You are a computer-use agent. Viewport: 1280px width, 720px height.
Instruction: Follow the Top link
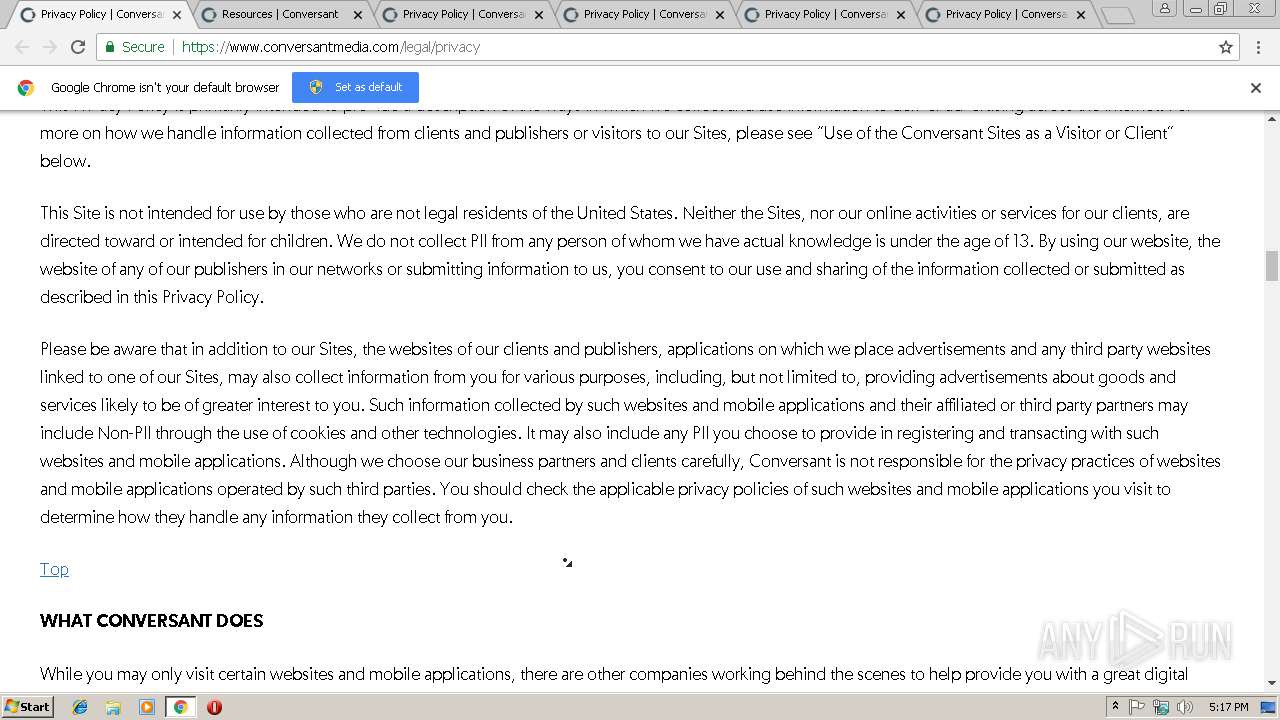pyautogui.click(x=54, y=569)
